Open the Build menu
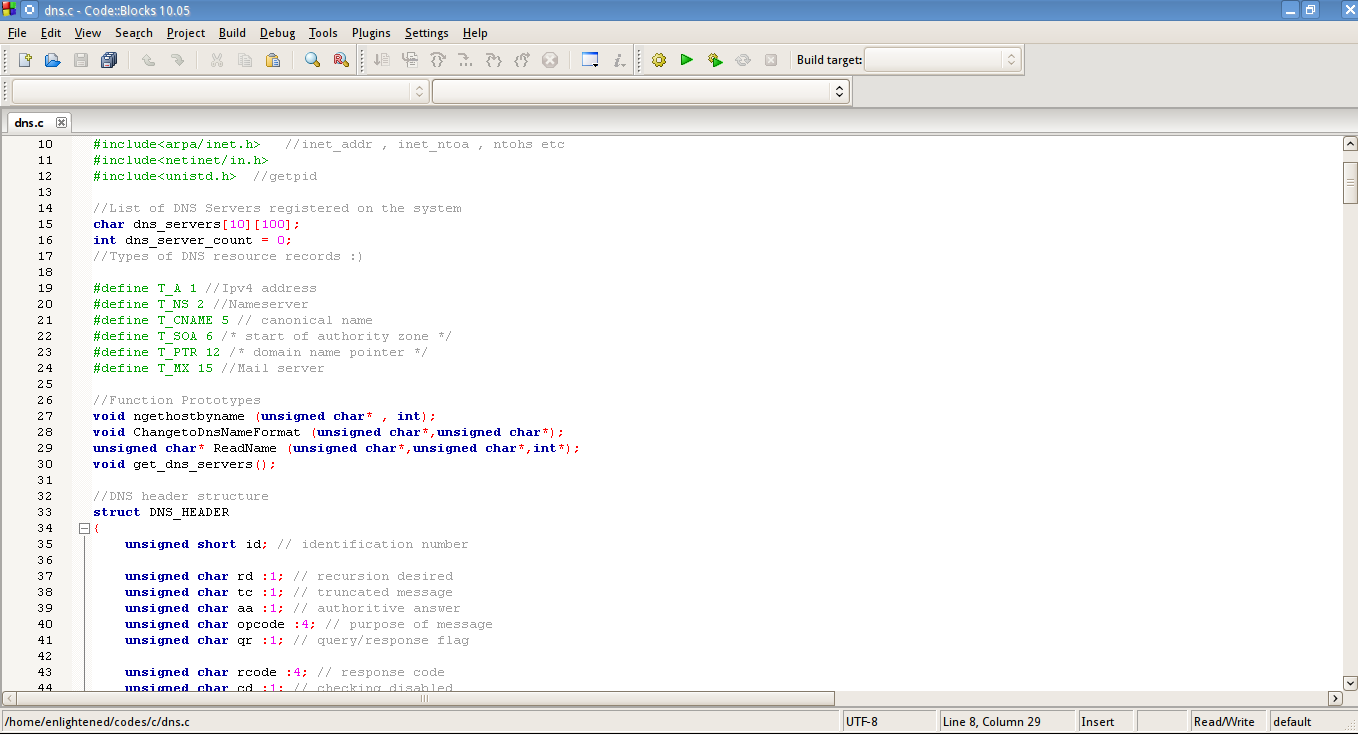The width and height of the screenshot is (1358, 735). (231, 33)
